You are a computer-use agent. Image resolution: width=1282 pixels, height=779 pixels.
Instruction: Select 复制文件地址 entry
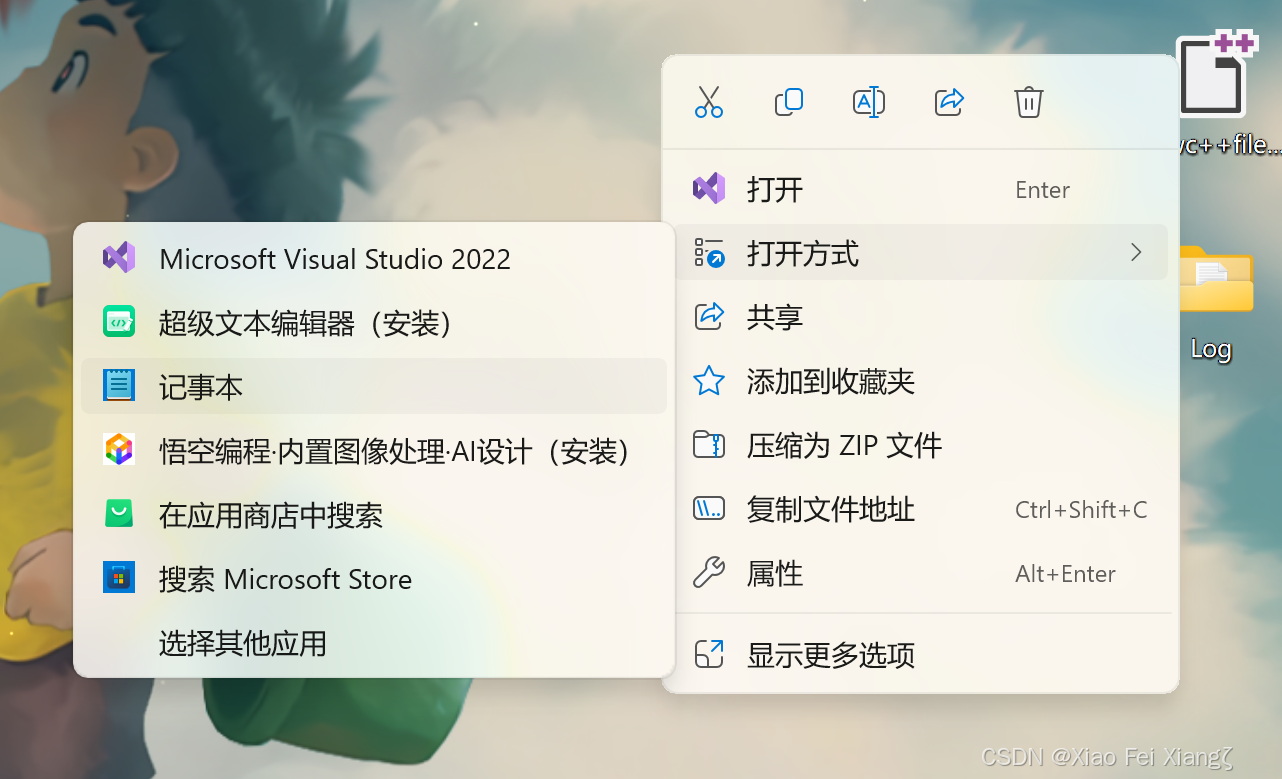[922, 509]
